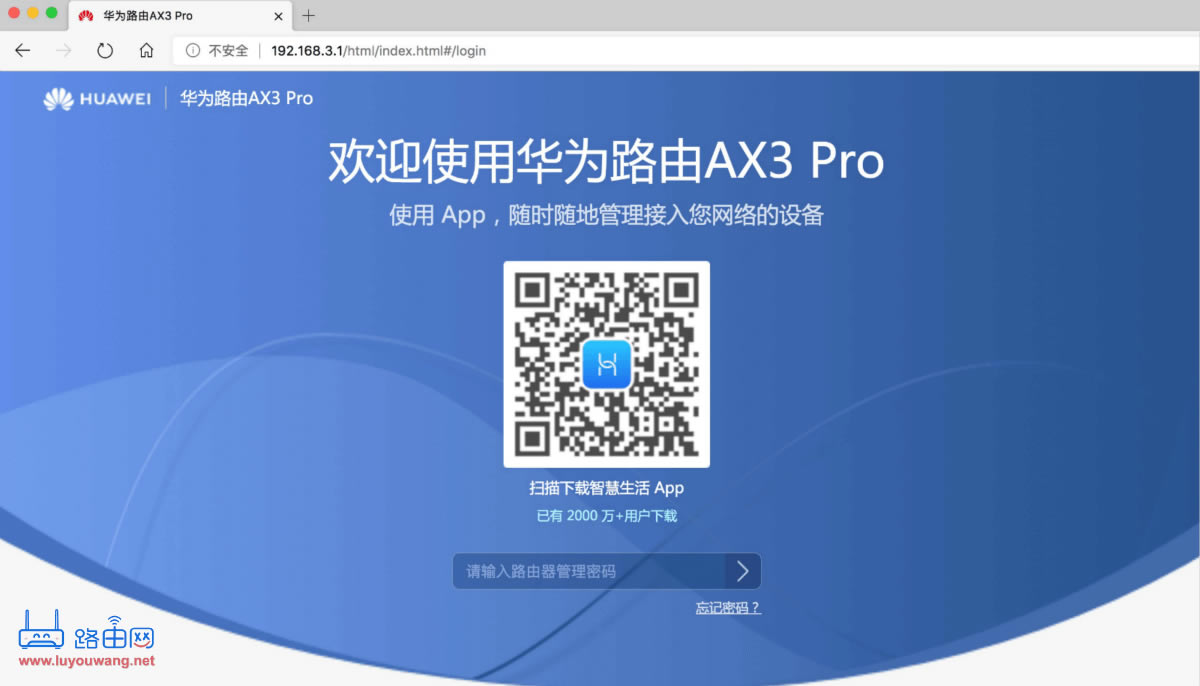Click the Huawei logo in the header

click(96, 98)
